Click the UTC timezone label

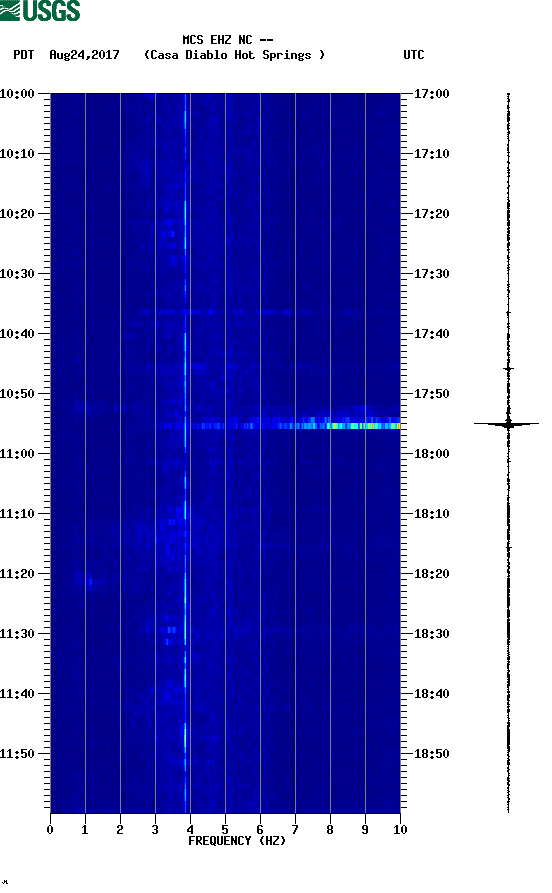414,55
